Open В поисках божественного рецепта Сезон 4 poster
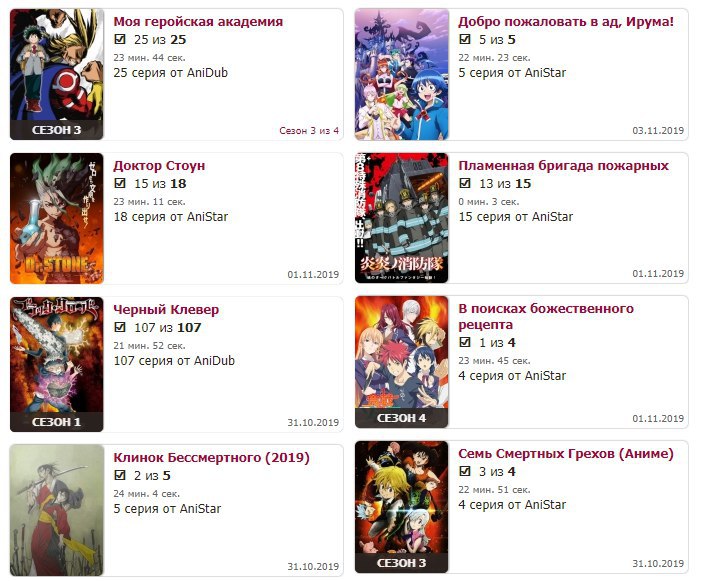The image size is (713, 581). click(402, 362)
